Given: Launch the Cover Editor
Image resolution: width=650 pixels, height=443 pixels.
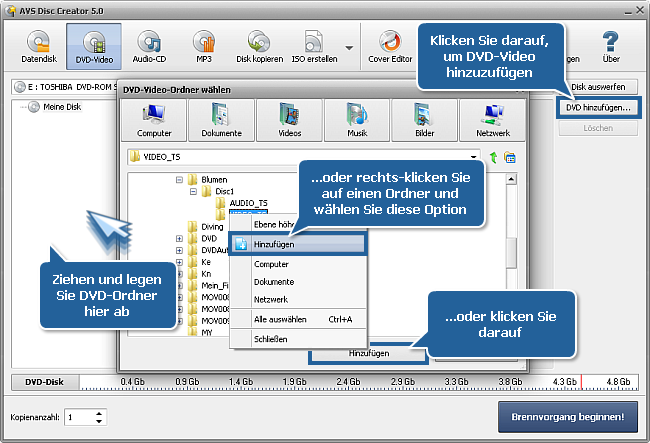Looking at the screenshot, I should coord(390,46).
